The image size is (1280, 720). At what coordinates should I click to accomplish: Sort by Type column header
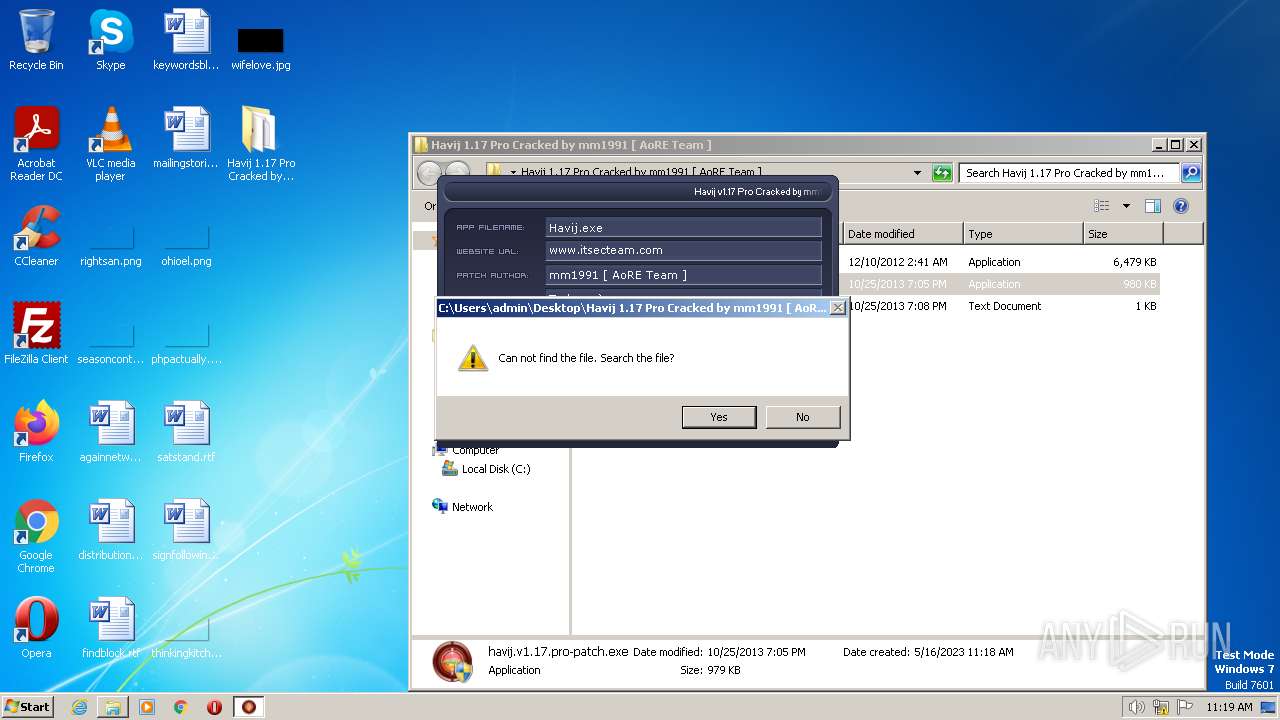pos(1023,234)
